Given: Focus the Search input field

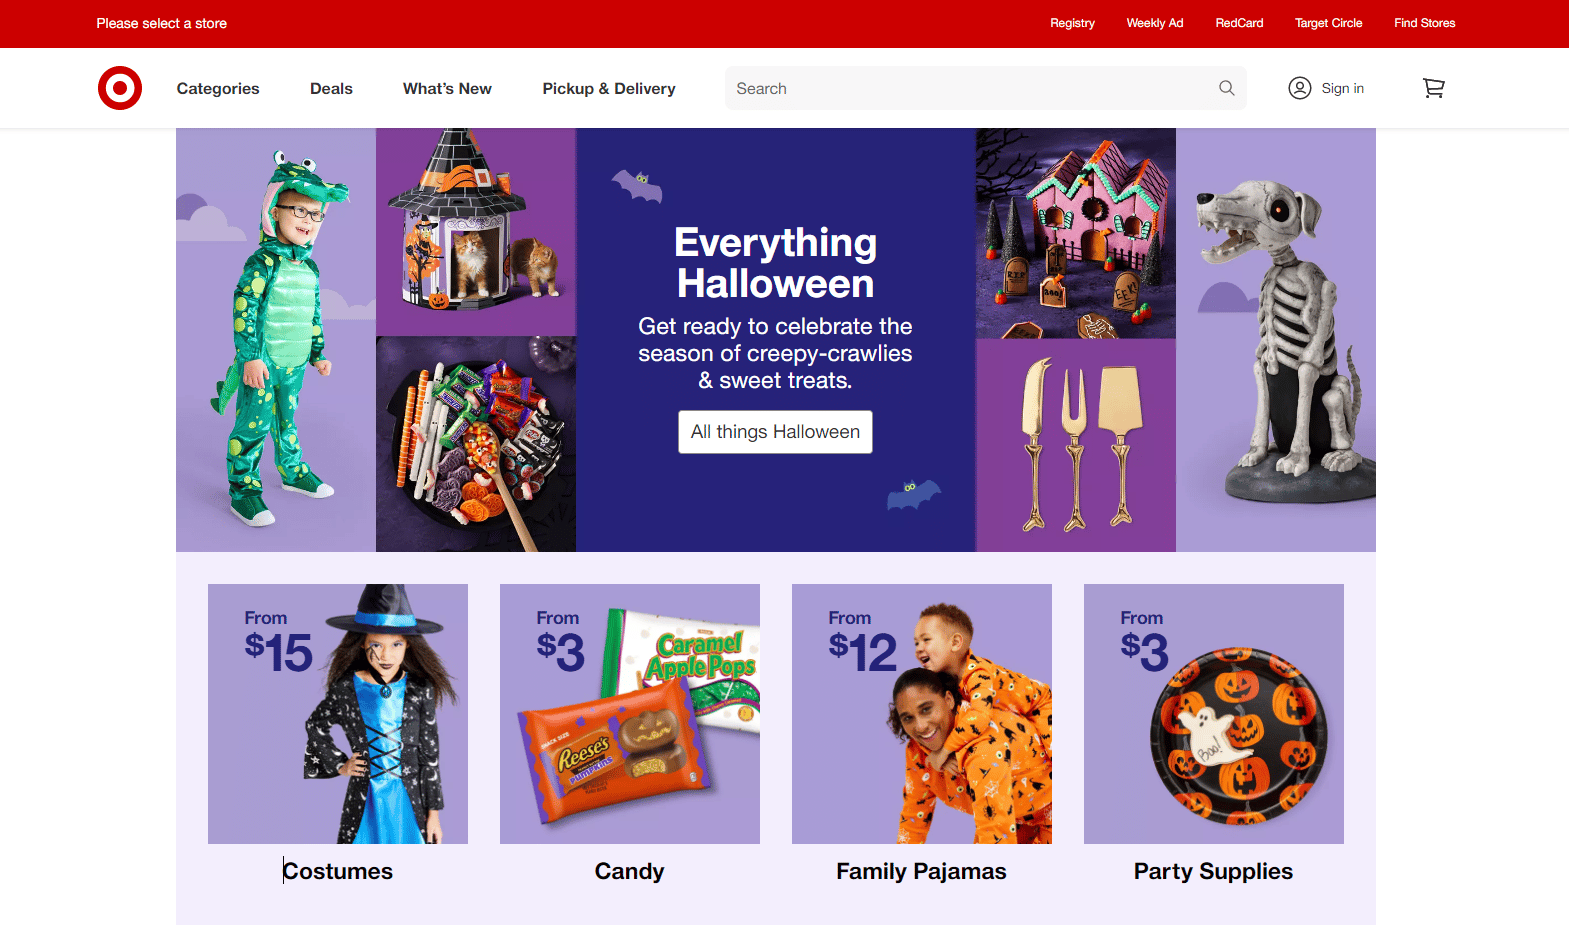Looking at the screenshot, I should pos(970,88).
